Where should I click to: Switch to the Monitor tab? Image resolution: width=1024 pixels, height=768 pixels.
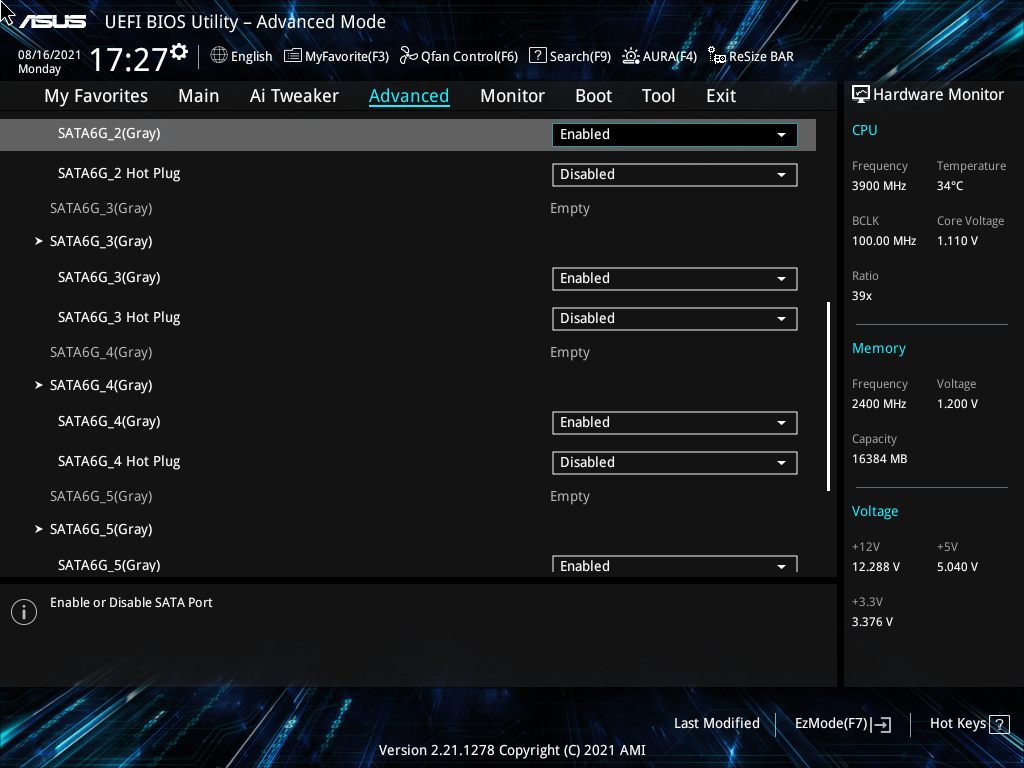pyautogui.click(x=512, y=96)
